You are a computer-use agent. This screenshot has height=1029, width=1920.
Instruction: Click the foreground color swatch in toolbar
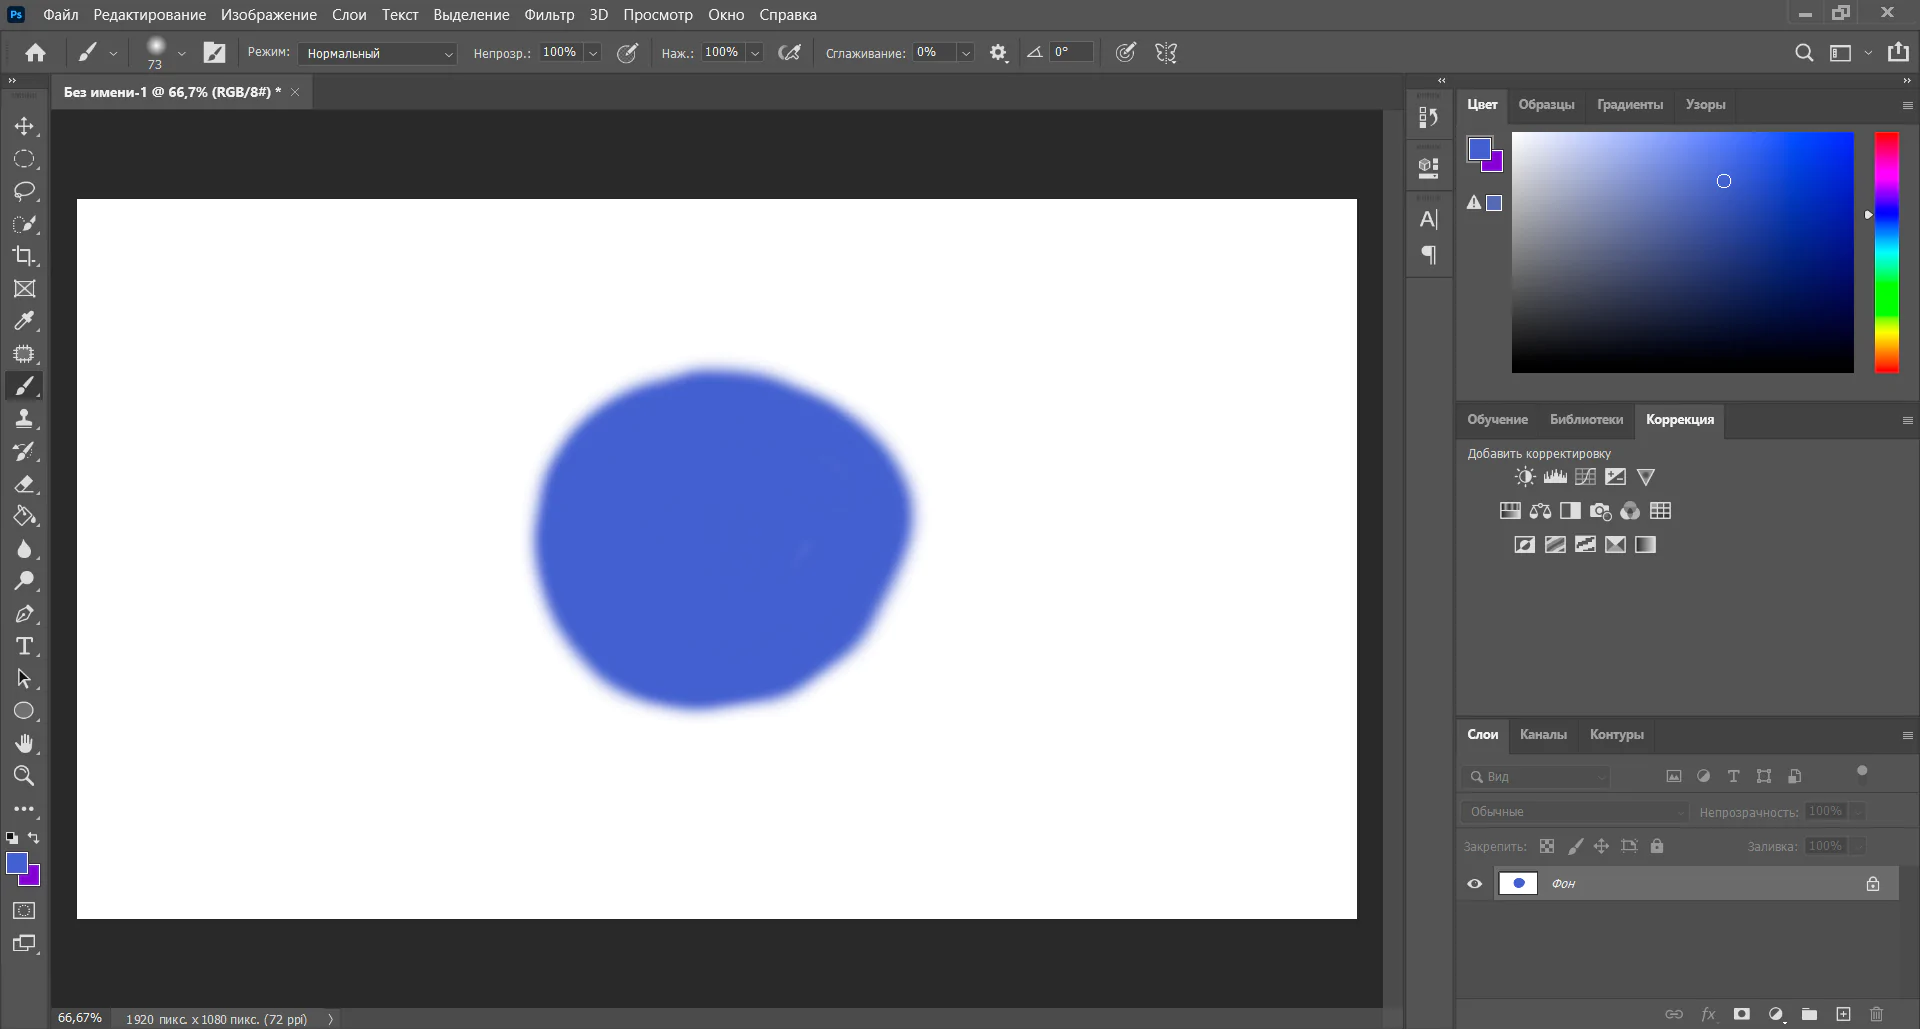pos(16,863)
